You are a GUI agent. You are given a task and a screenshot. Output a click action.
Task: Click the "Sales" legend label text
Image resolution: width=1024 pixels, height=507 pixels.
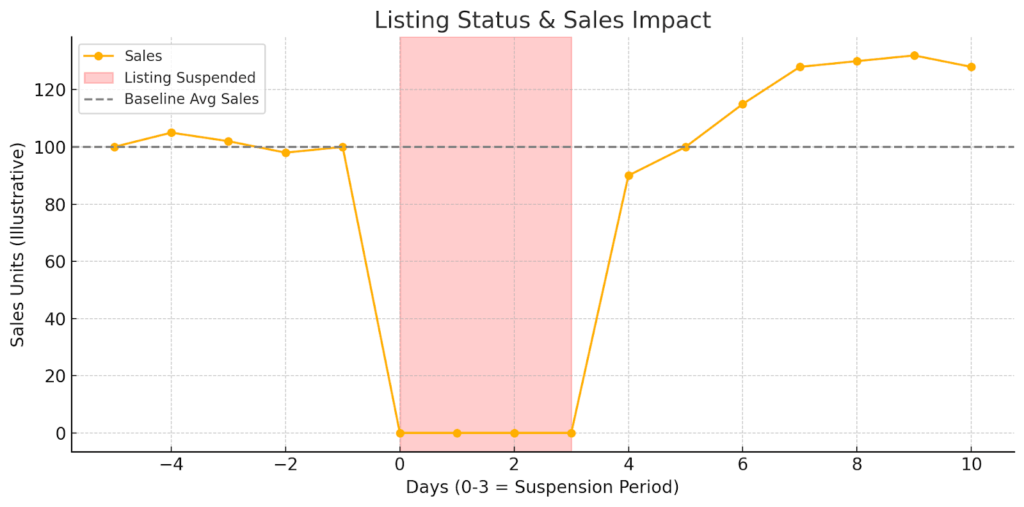click(x=143, y=56)
